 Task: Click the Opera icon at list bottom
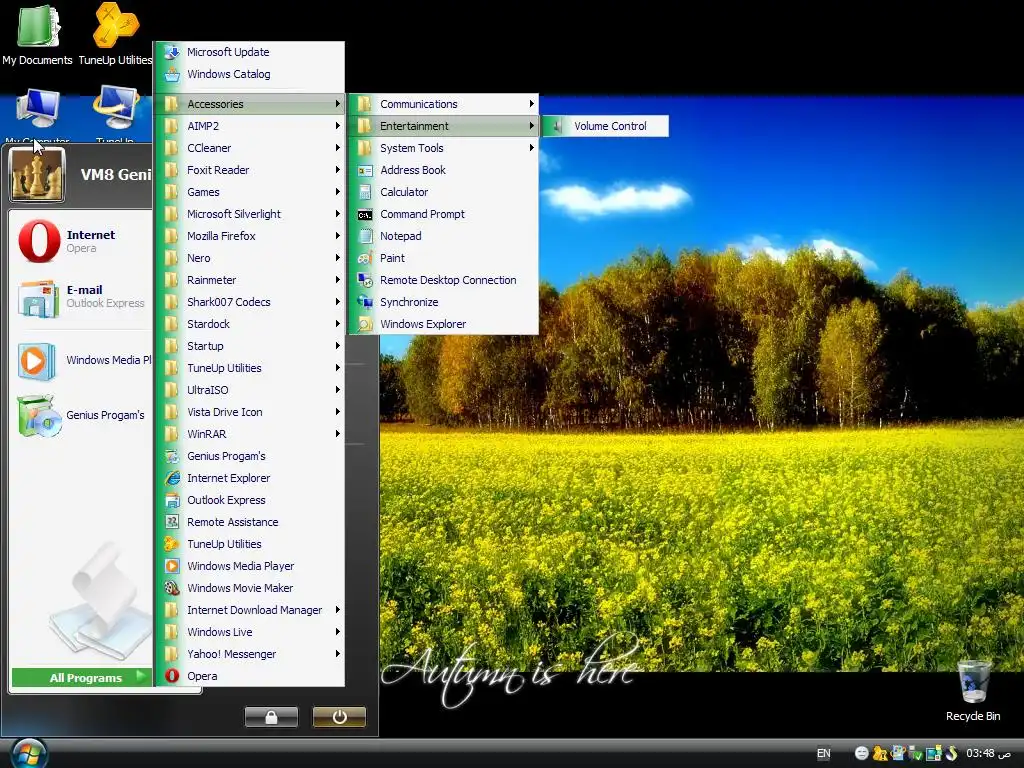click(x=172, y=676)
